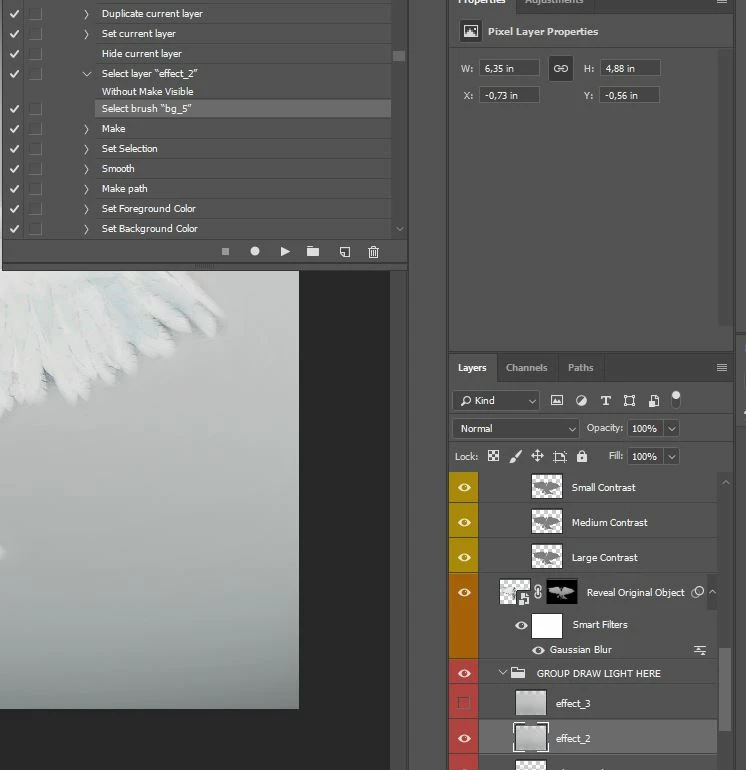Hide the Smart Filters

(521, 626)
